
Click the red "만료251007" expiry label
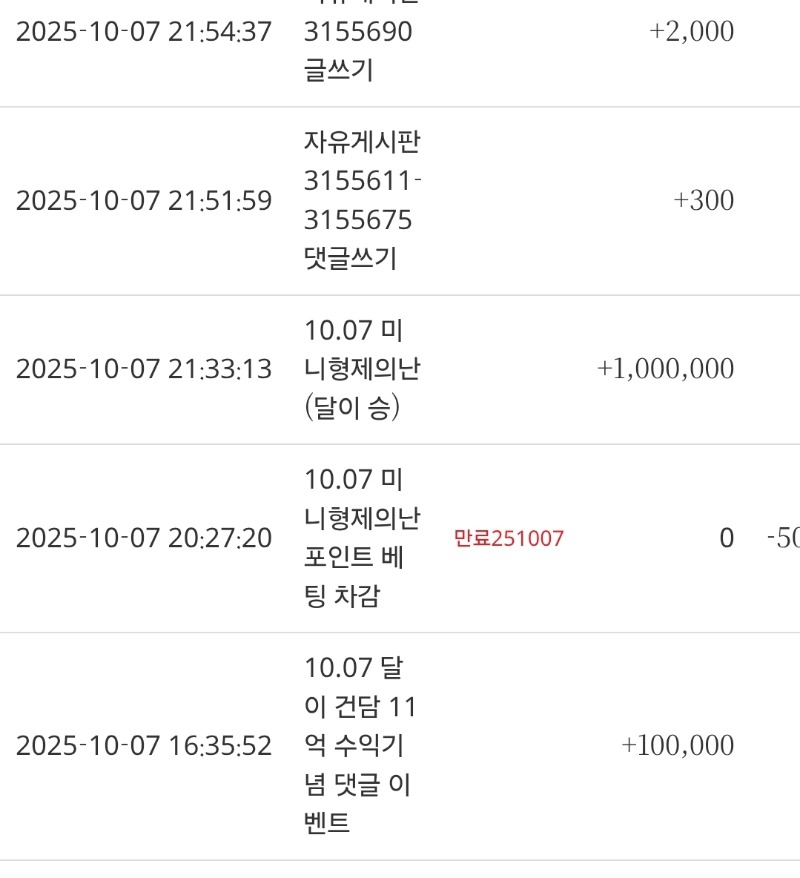pos(509,539)
